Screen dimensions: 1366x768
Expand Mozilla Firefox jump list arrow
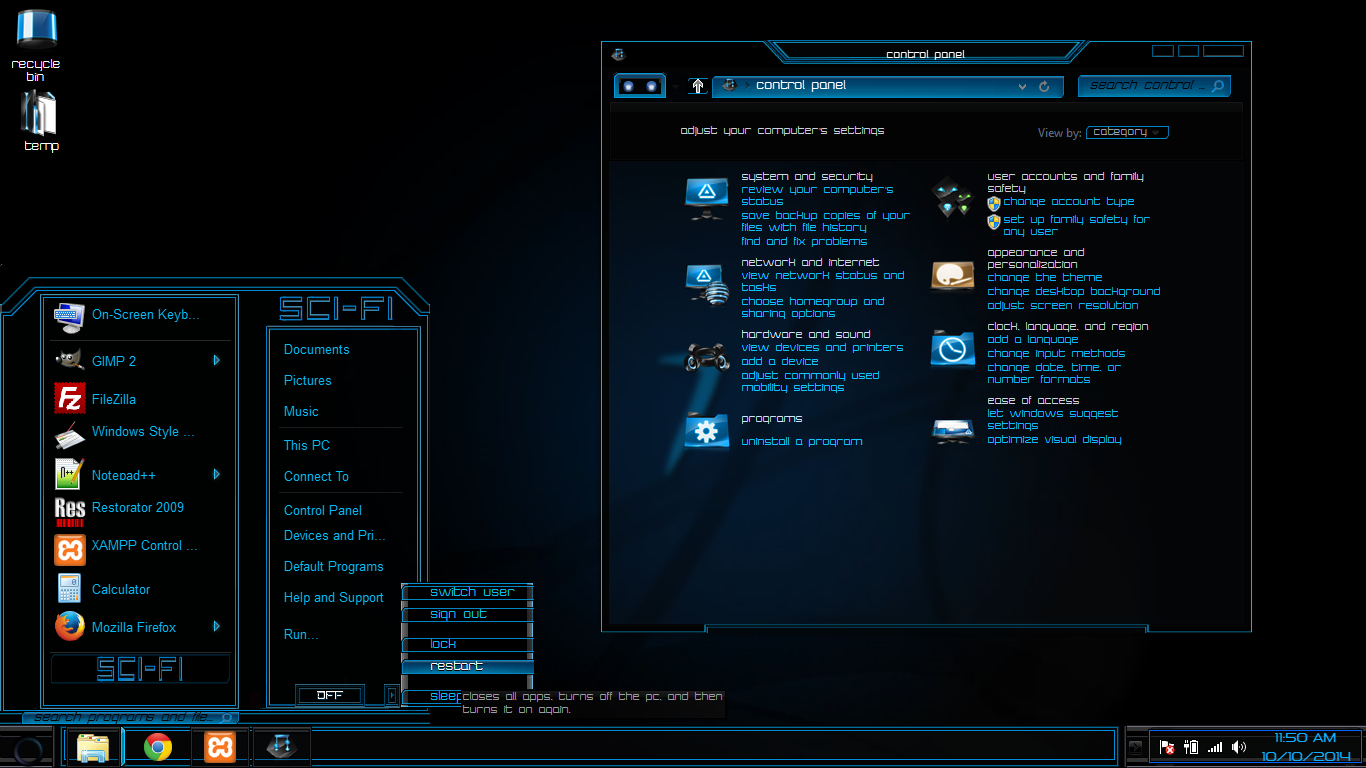[x=216, y=626]
